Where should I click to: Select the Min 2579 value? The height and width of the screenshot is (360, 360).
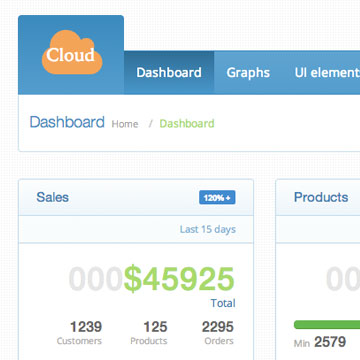[x=320, y=342]
